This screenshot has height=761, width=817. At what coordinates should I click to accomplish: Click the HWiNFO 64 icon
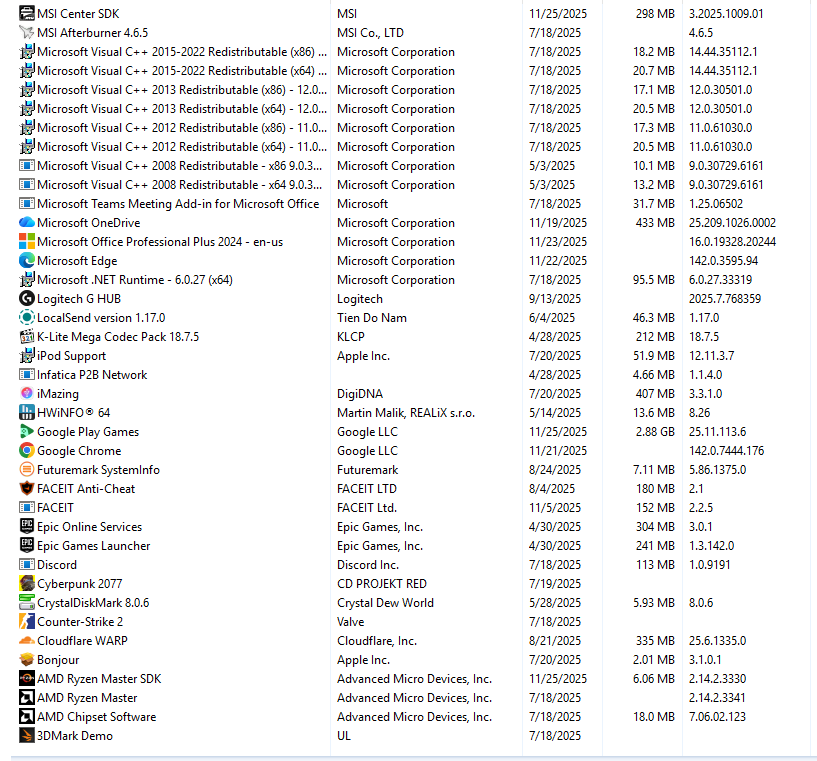27,413
